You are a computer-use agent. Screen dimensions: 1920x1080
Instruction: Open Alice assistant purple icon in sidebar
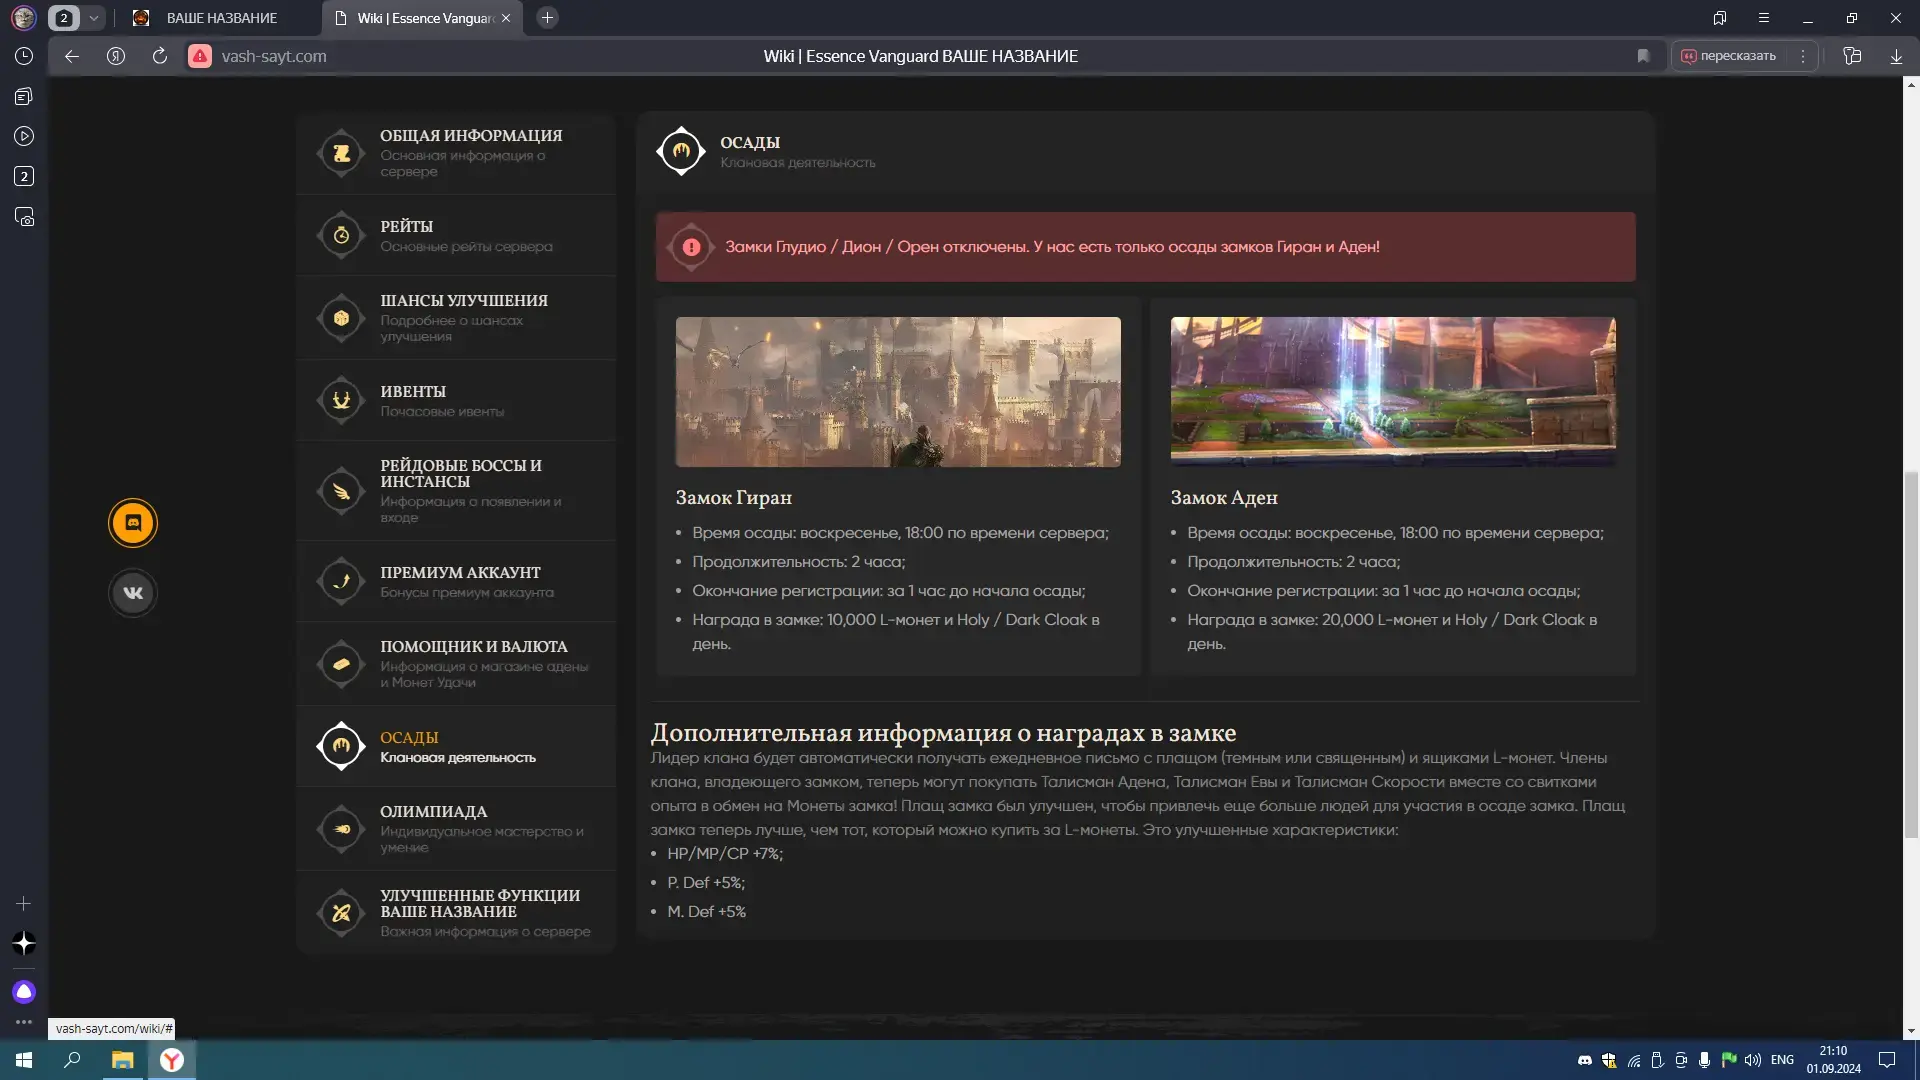(24, 992)
